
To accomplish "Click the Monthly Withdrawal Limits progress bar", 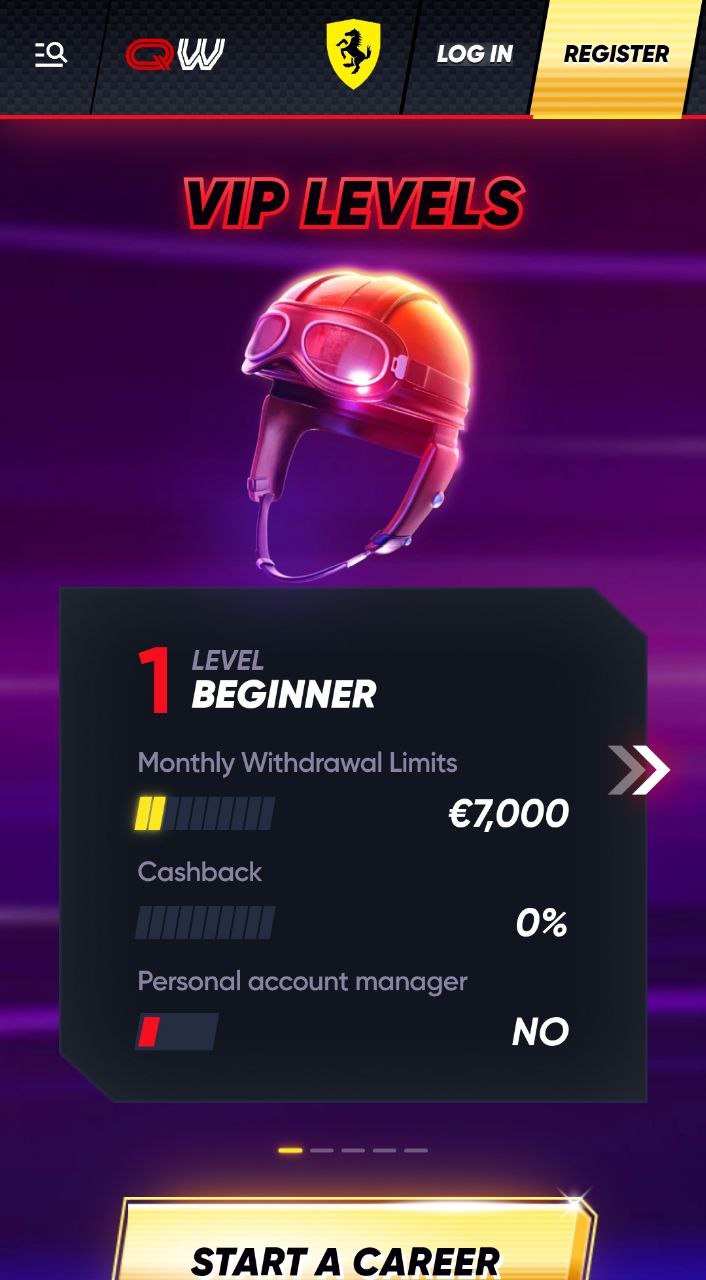I will [205, 814].
